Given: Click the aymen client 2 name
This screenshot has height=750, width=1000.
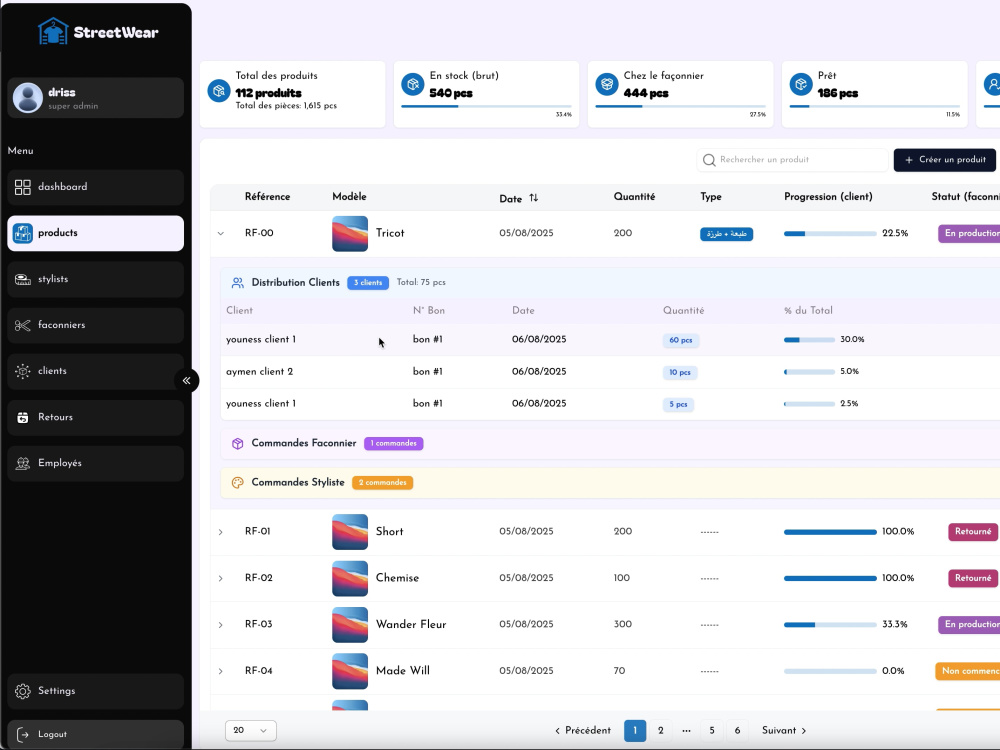Looking at the screenshot, I should click(x=260, y=372).
